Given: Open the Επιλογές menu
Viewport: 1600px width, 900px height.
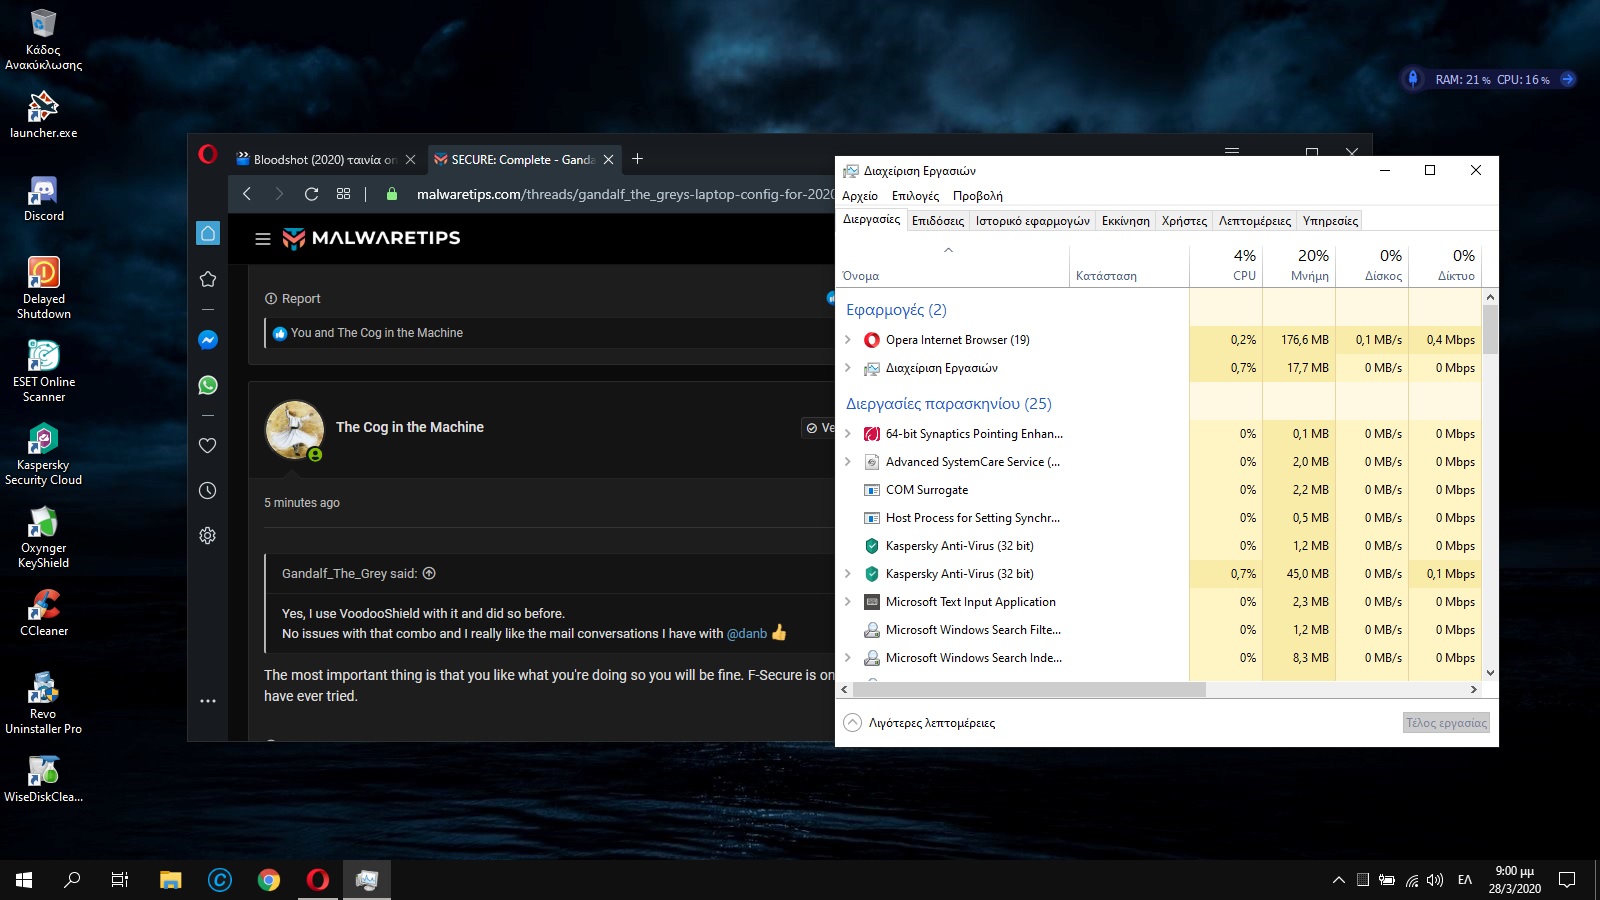Looking at the screenshot, I should click(x=915, y=196).
